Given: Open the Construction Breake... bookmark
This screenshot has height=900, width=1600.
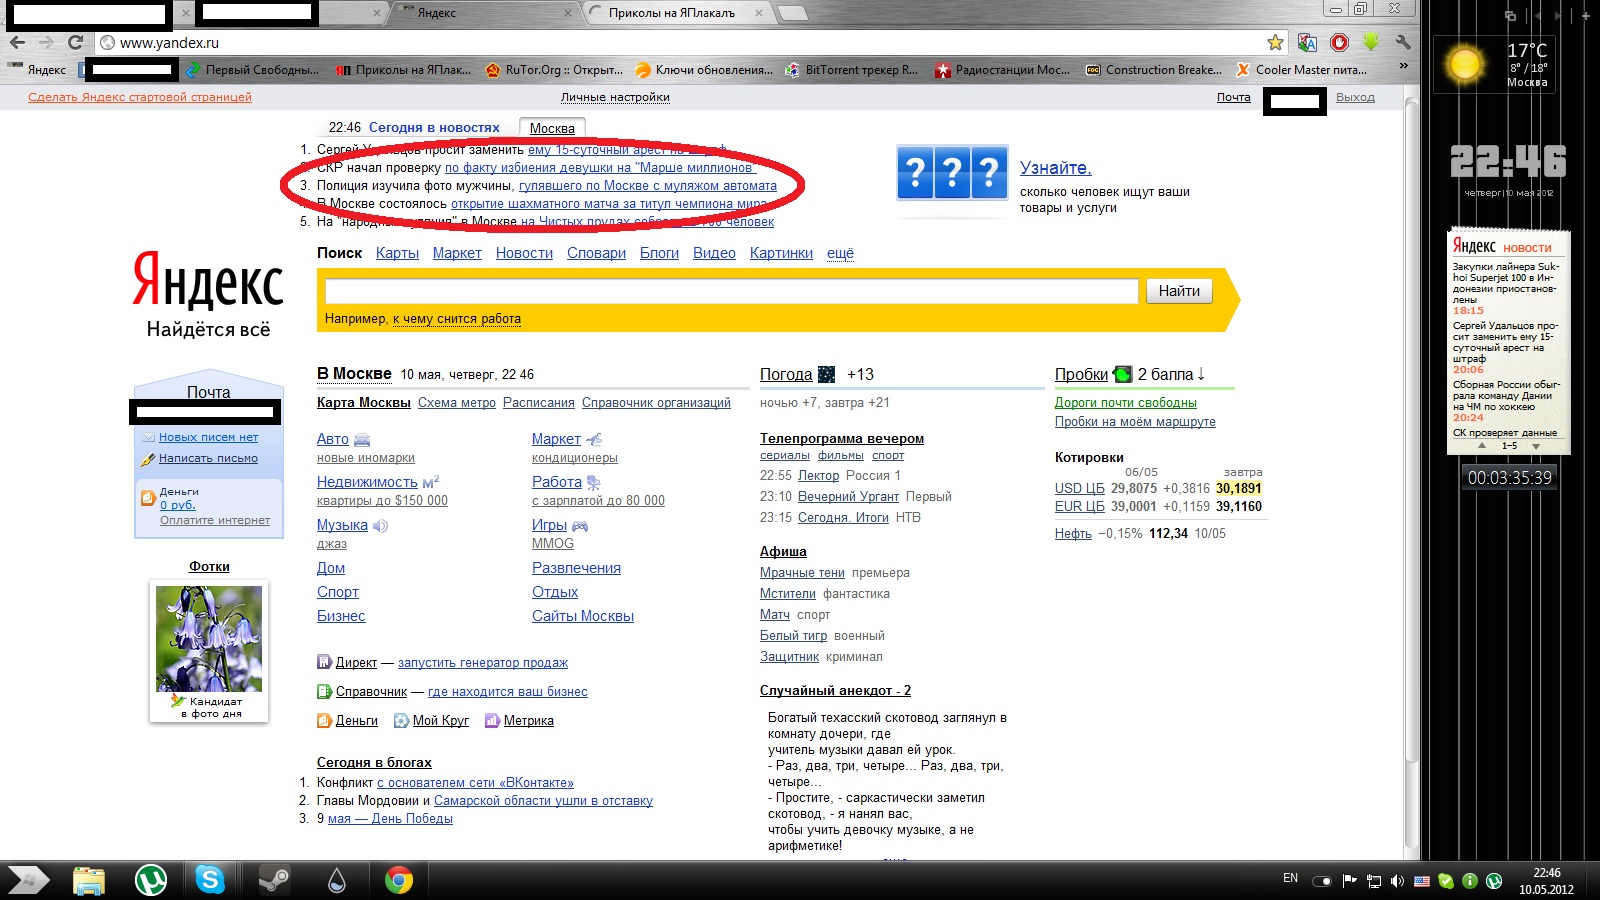Looking at the screenshot, I should pos(1153,70).
